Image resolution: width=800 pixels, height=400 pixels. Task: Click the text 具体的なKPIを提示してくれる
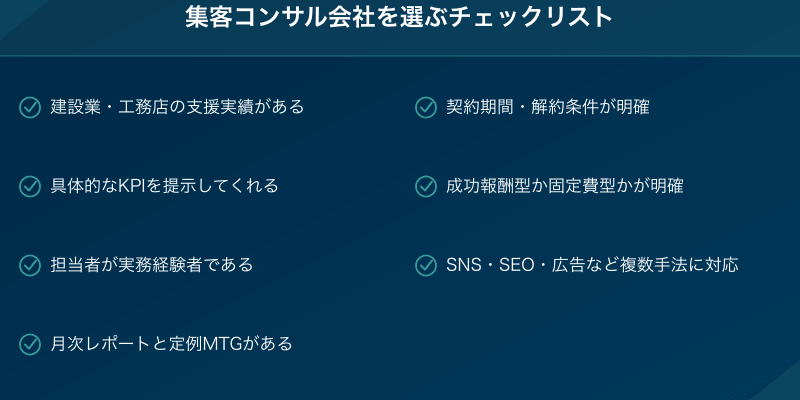164,186
